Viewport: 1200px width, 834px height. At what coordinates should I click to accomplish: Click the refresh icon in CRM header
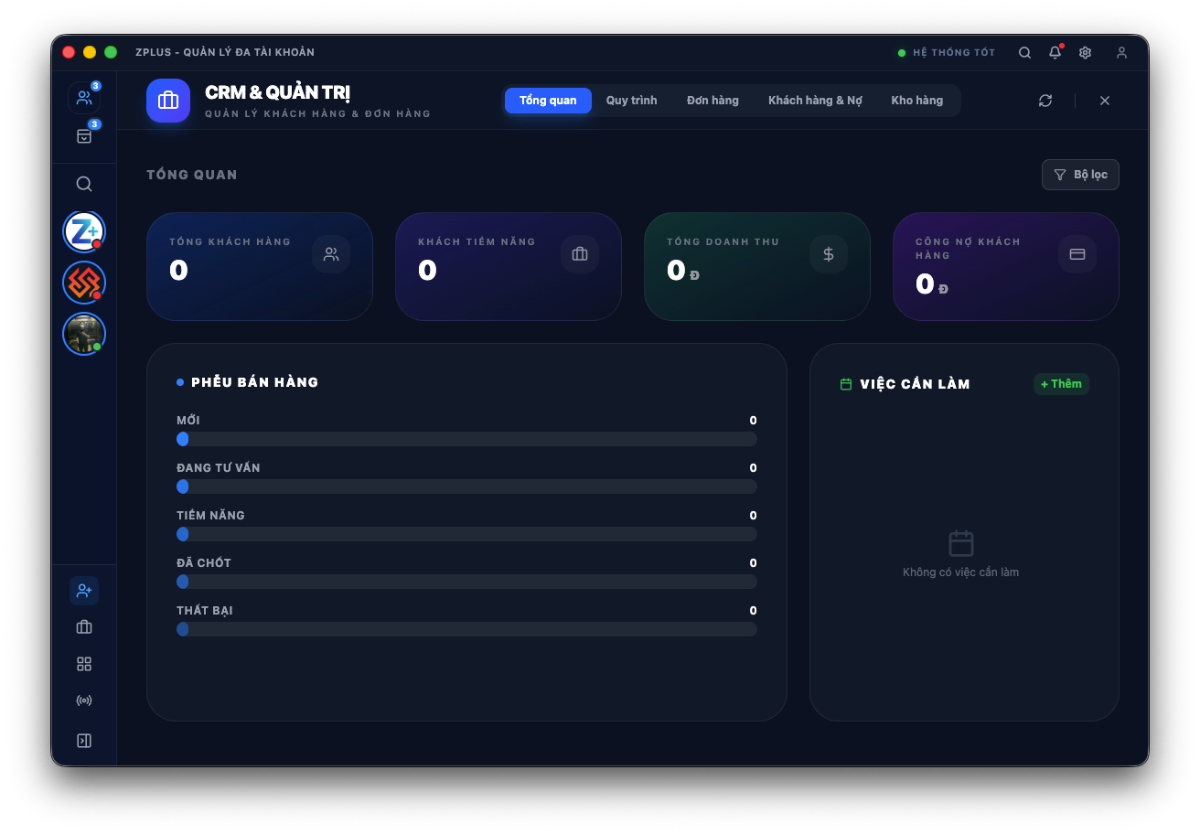click(1045, 101)
